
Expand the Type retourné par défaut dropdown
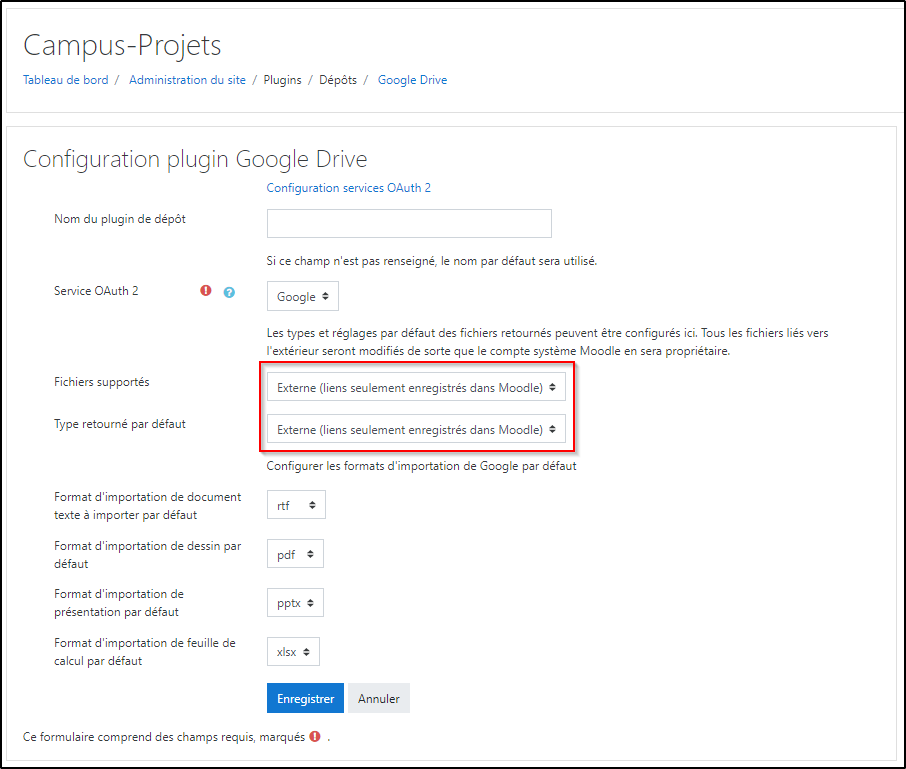click(x=416, y=429)
